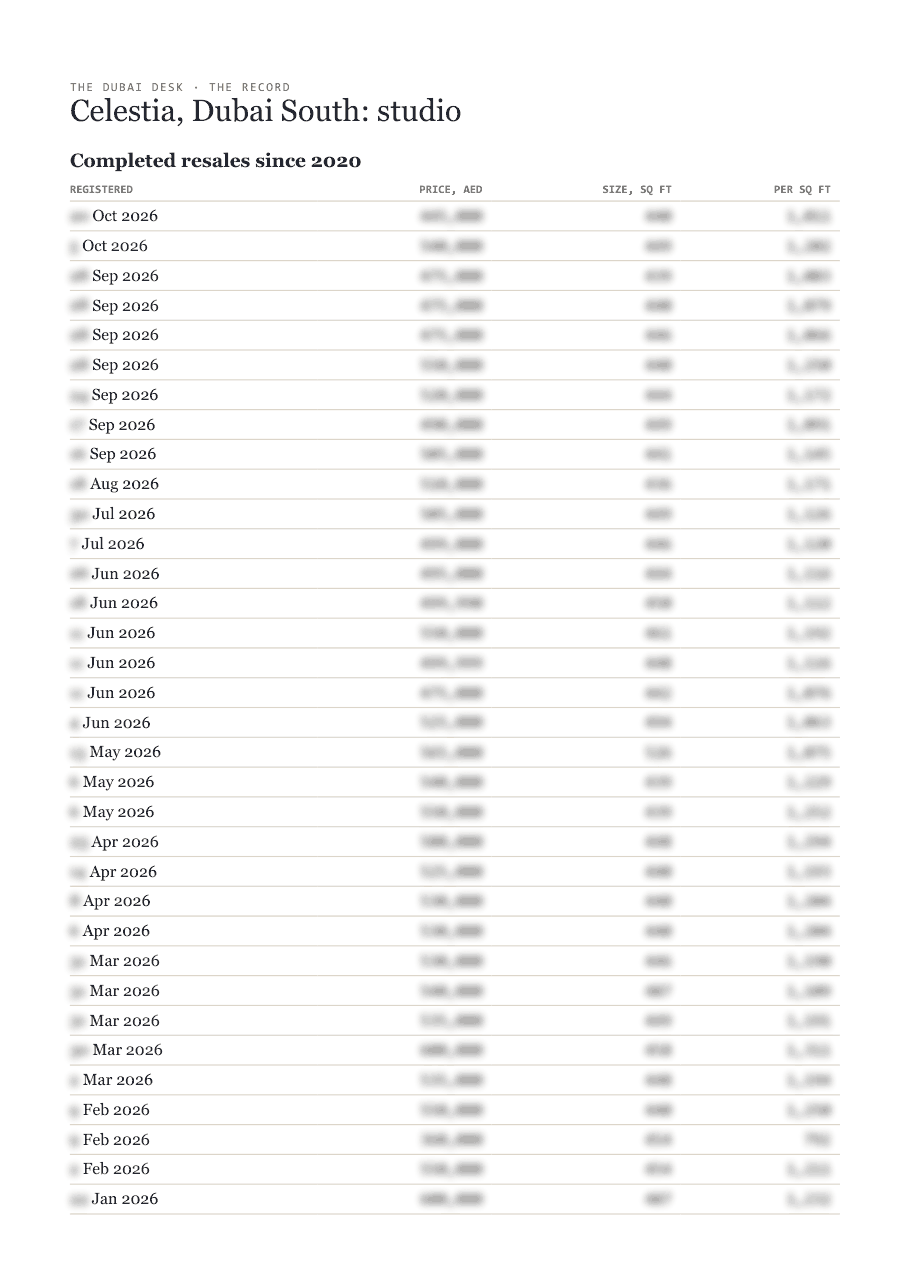Click the SIZE, SQ FT column header
Screen dimensions: 911x1288
tap(637, 189)
